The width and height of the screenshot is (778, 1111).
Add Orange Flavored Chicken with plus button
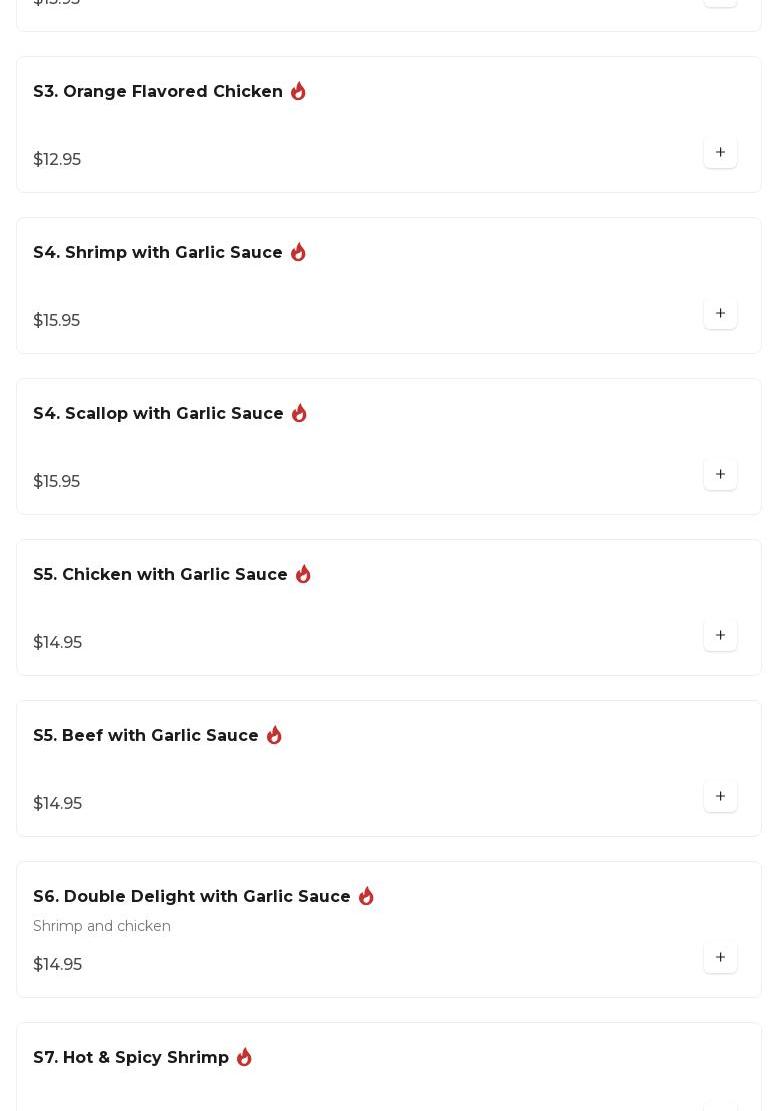(720, 152)
